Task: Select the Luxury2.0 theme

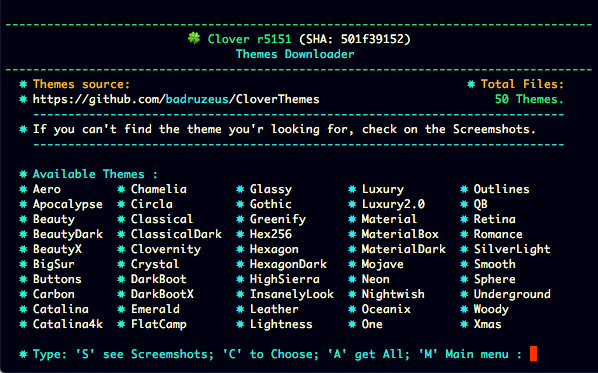Action: pyautogui.click(x=394, y=205)
